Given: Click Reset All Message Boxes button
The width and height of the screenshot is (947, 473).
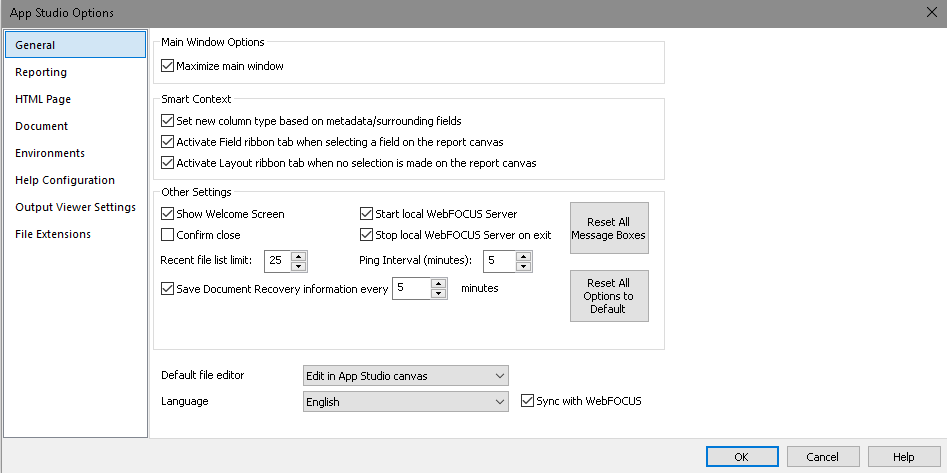Looking at the screenshot, I should [x=609, y=228].
